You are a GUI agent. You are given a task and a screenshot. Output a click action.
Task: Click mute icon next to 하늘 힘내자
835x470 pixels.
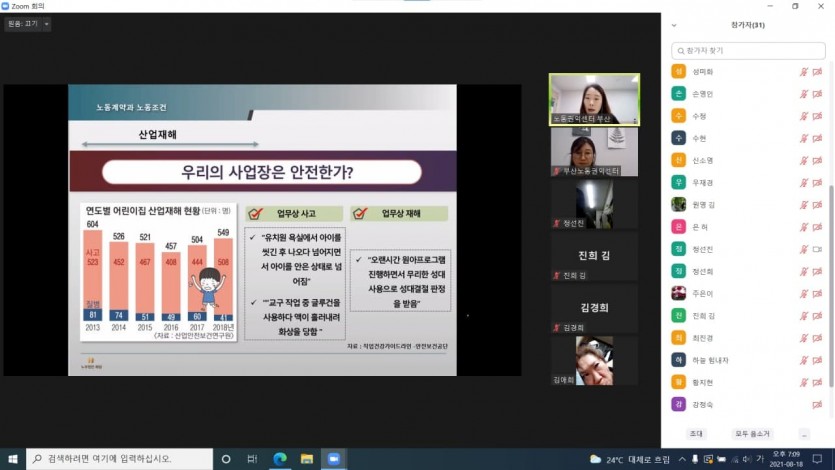click(804, 360)
